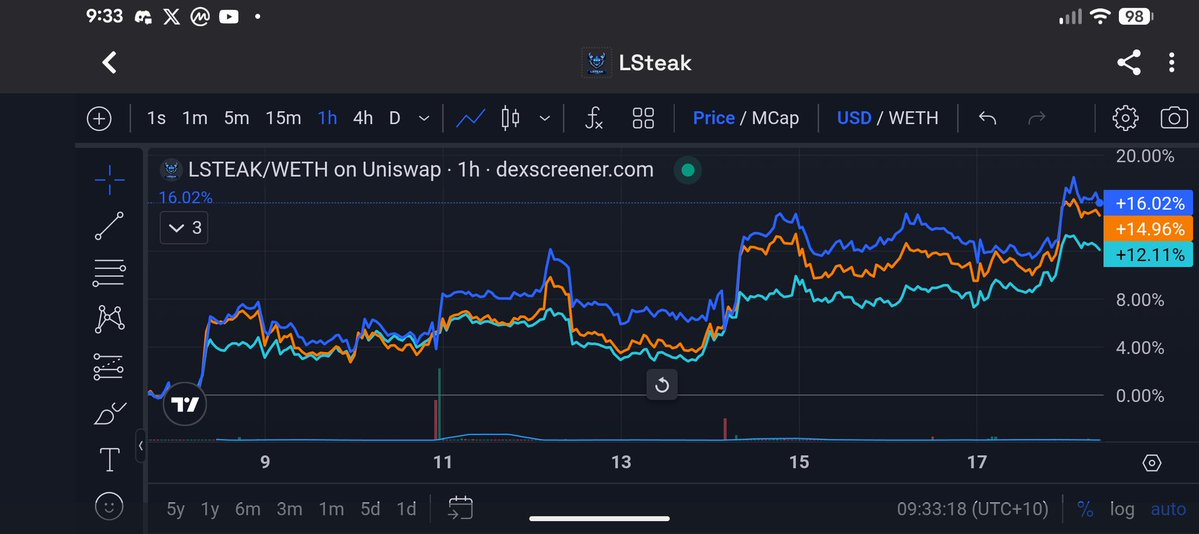Expand the chart style dropdown chevron
1199x534 pixels.
click(x=544, y=119)
